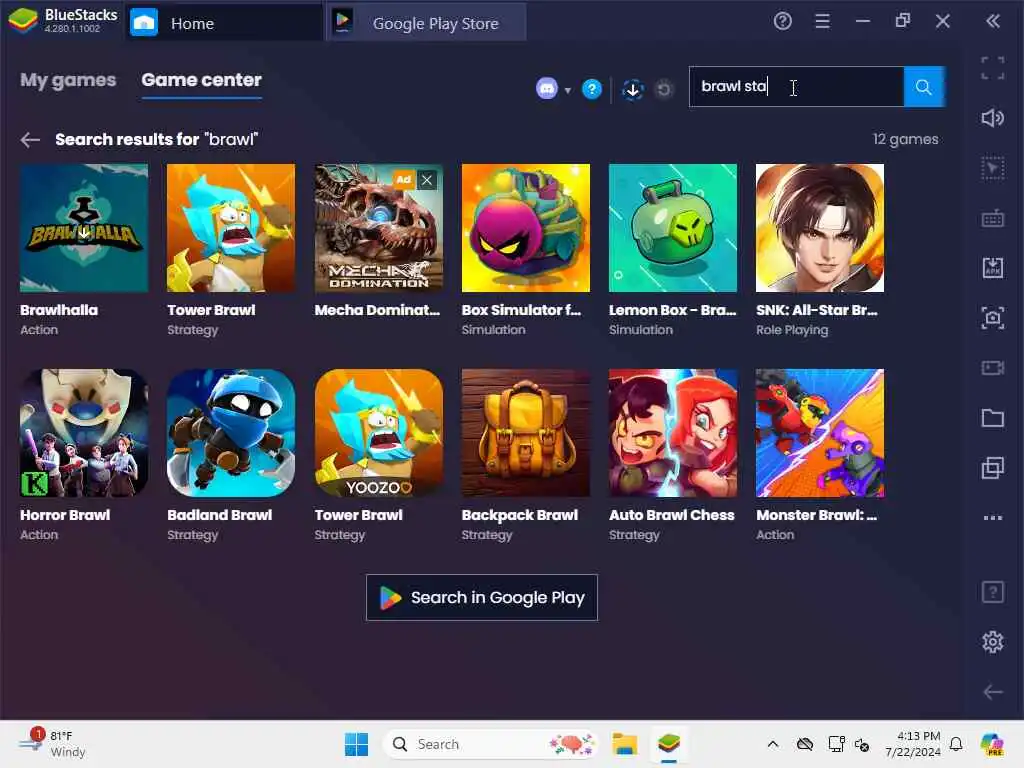Open Tower Brawl thumbnail without YOOZOO label
The width and height of the screenshot is (1024, 768).
(231, 227)
